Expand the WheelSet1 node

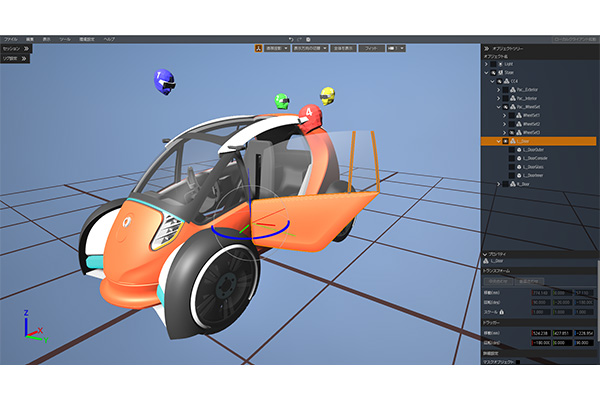click(504, 115)
